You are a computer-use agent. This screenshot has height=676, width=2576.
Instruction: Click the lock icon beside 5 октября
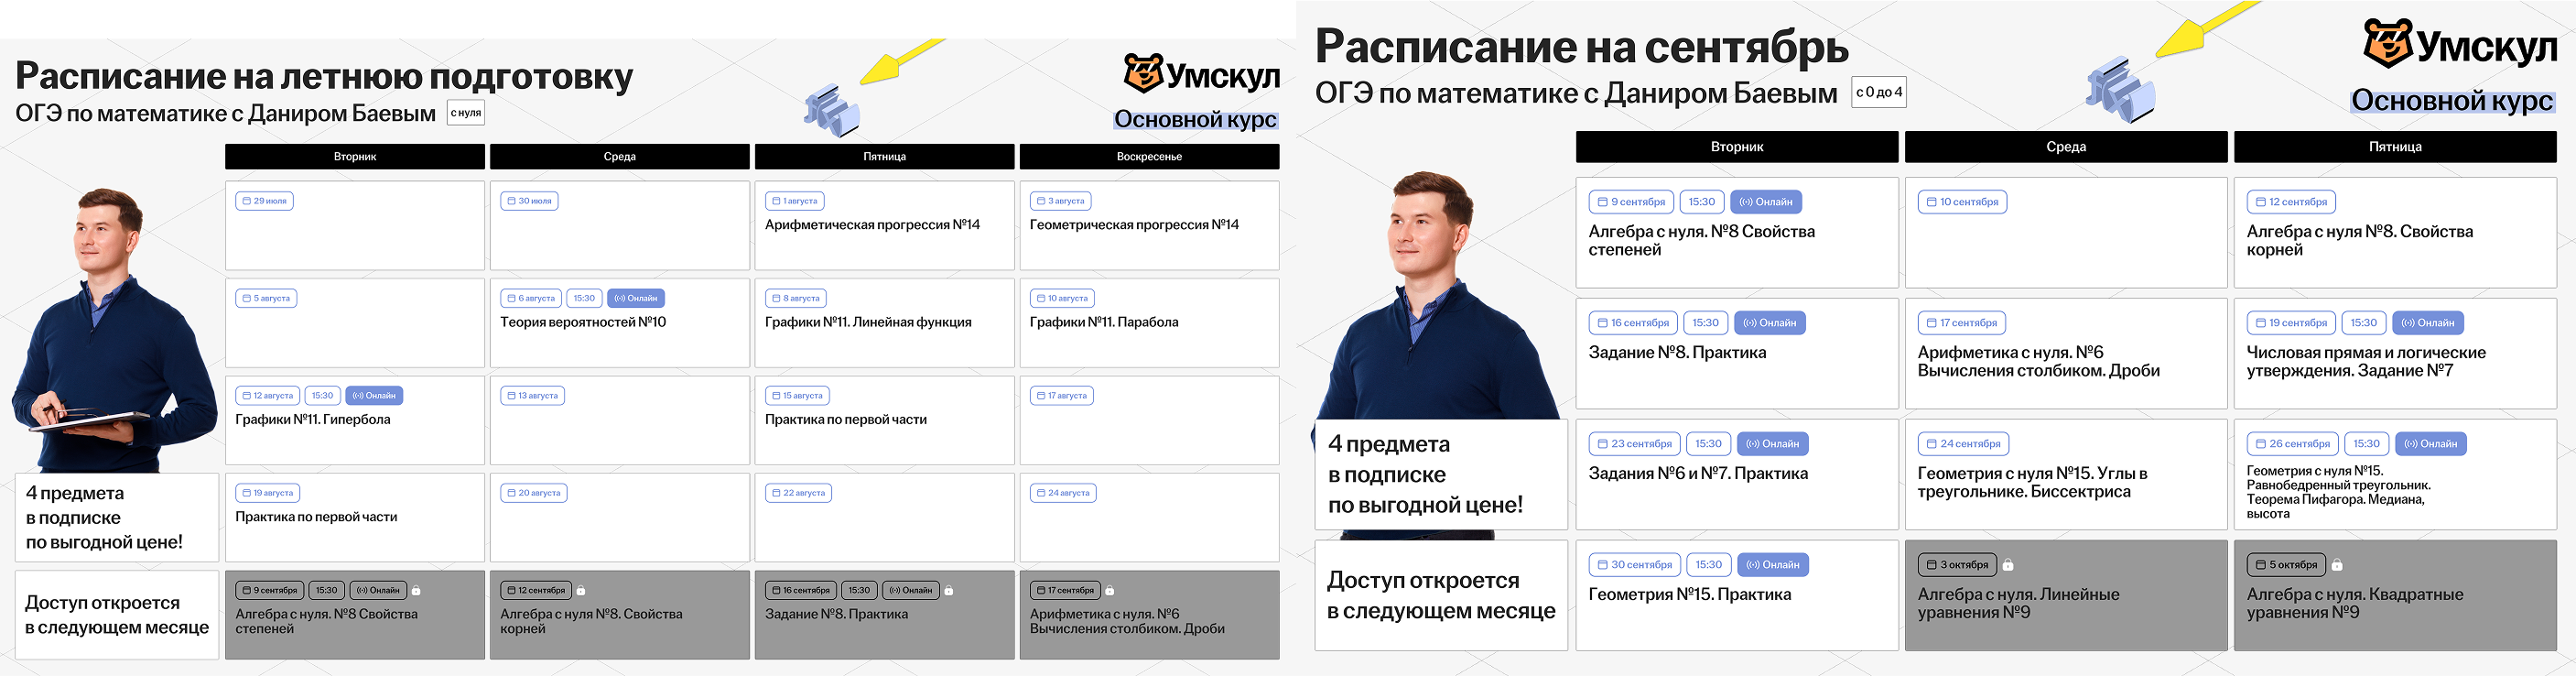click(2336, 566)
